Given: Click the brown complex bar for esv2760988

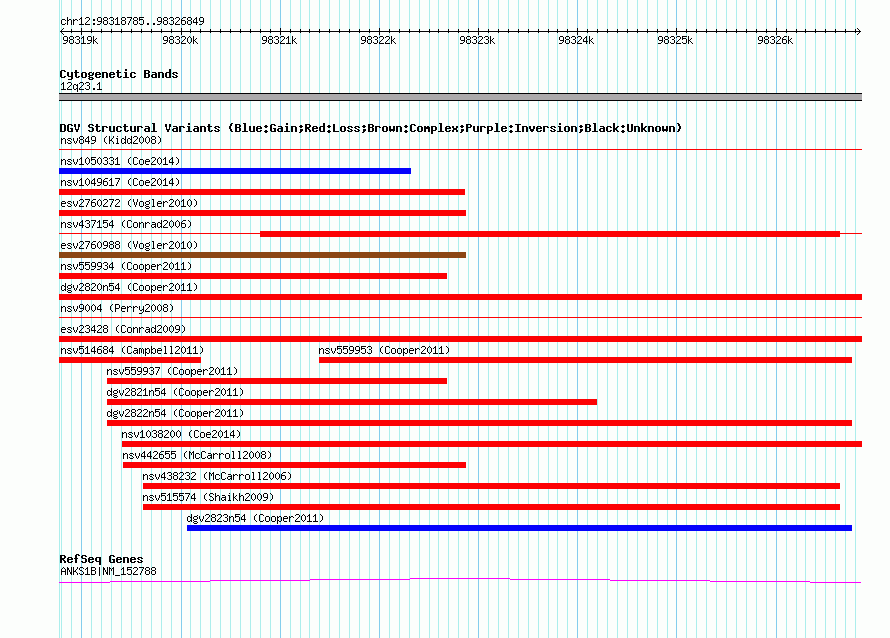Looking at the screenshot, I should point(262,255).
